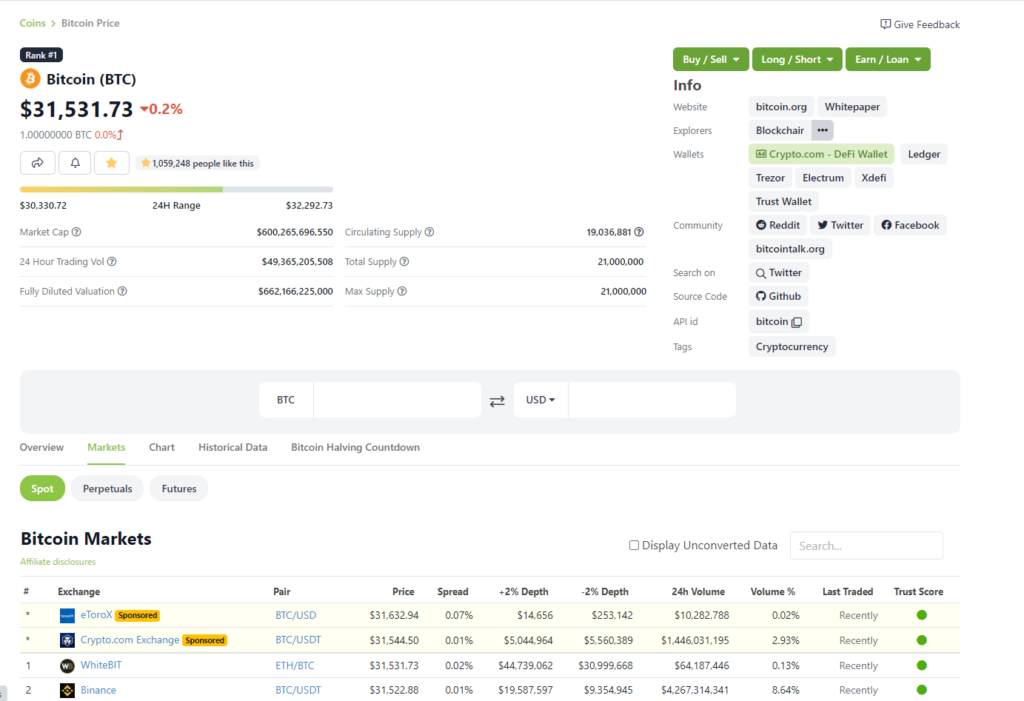The image size is (1024, 701).
Task: Click the swap arrows between BTC and USD
Action: [x=497, y=399]
